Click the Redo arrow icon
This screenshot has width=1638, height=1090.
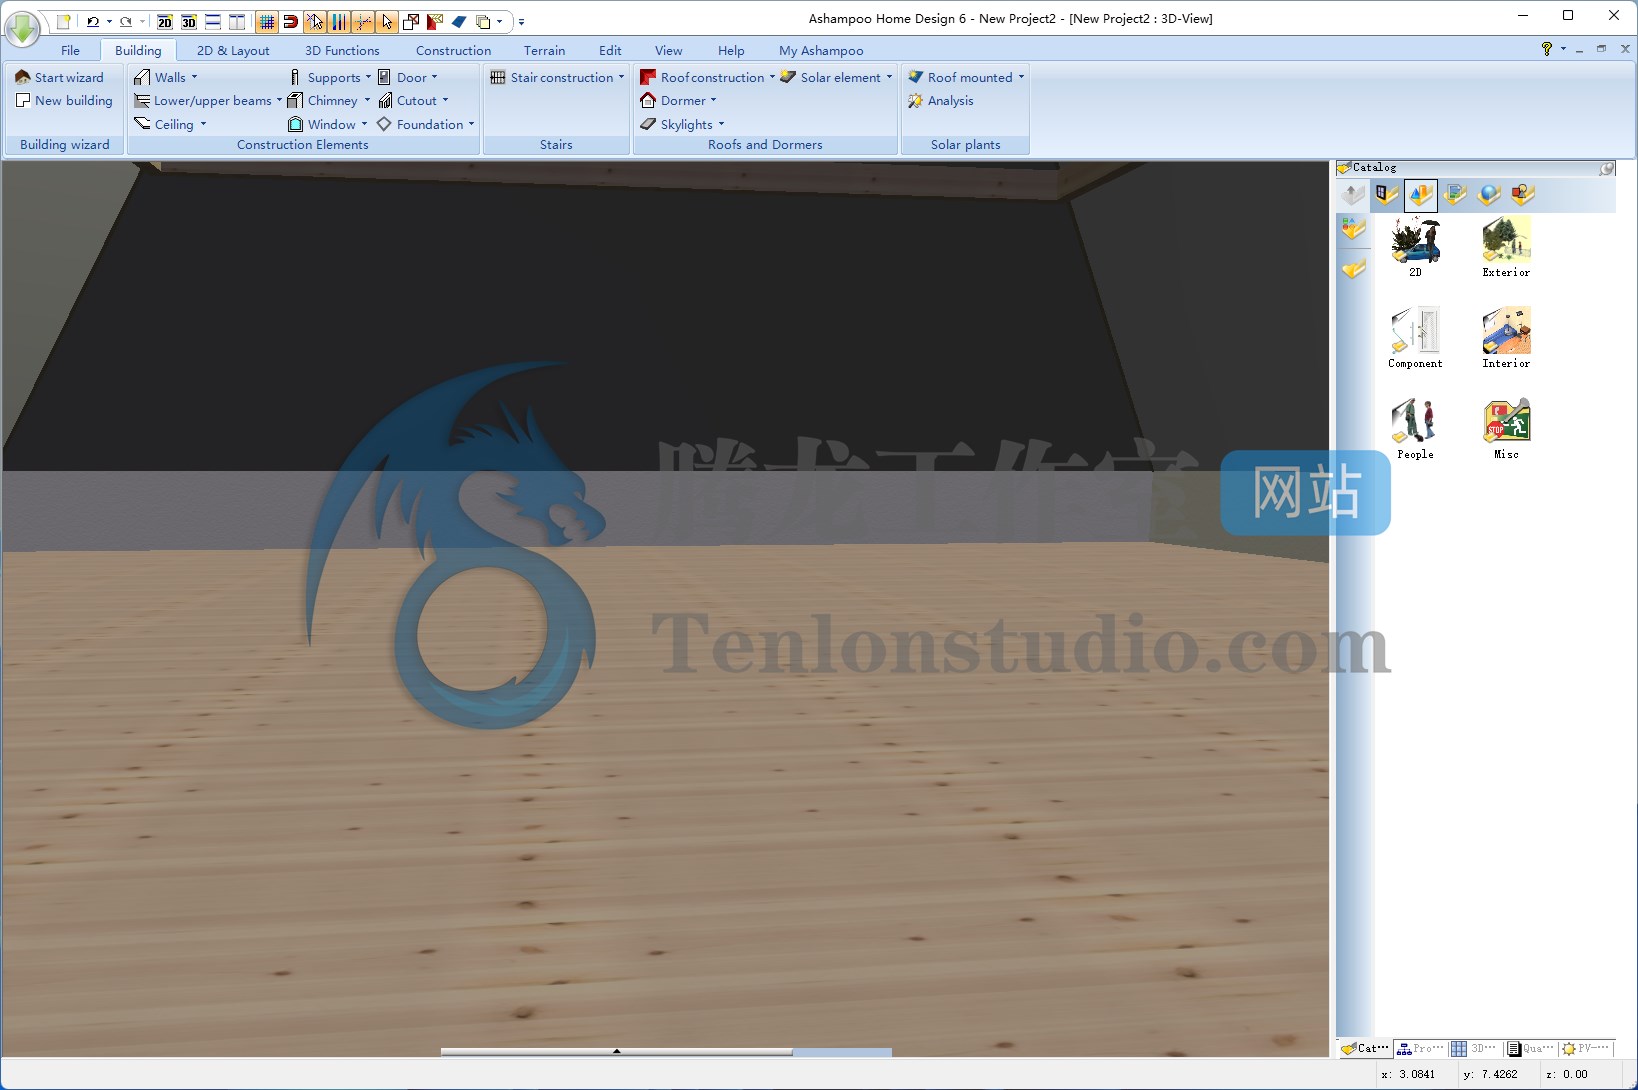click(126, 21)
